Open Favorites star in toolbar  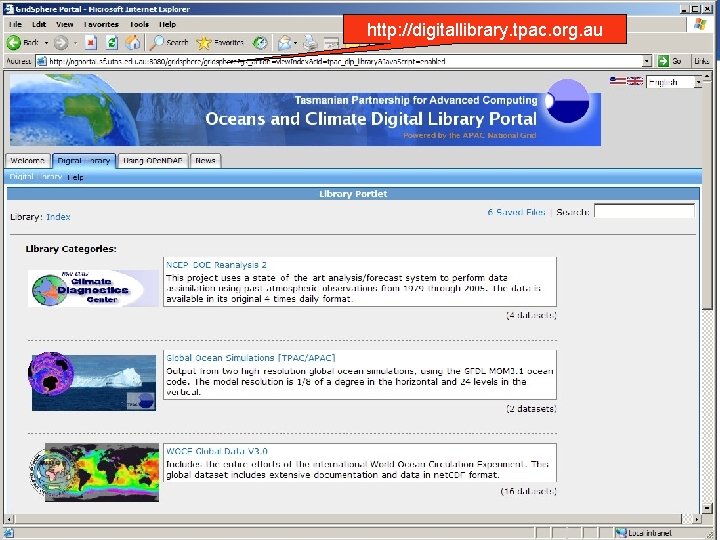(x=203, y=43)
